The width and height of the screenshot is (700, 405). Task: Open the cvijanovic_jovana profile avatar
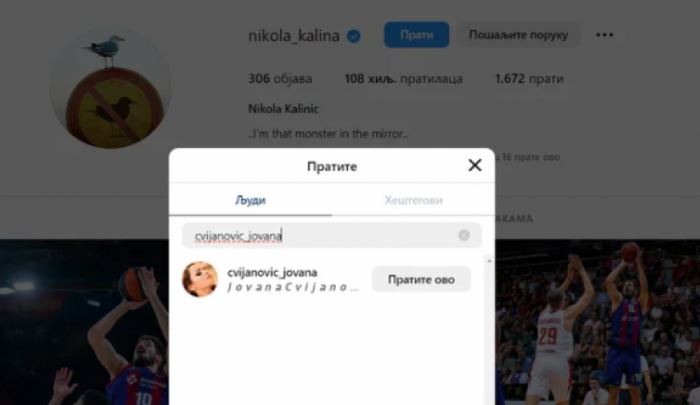coord(200,279)
